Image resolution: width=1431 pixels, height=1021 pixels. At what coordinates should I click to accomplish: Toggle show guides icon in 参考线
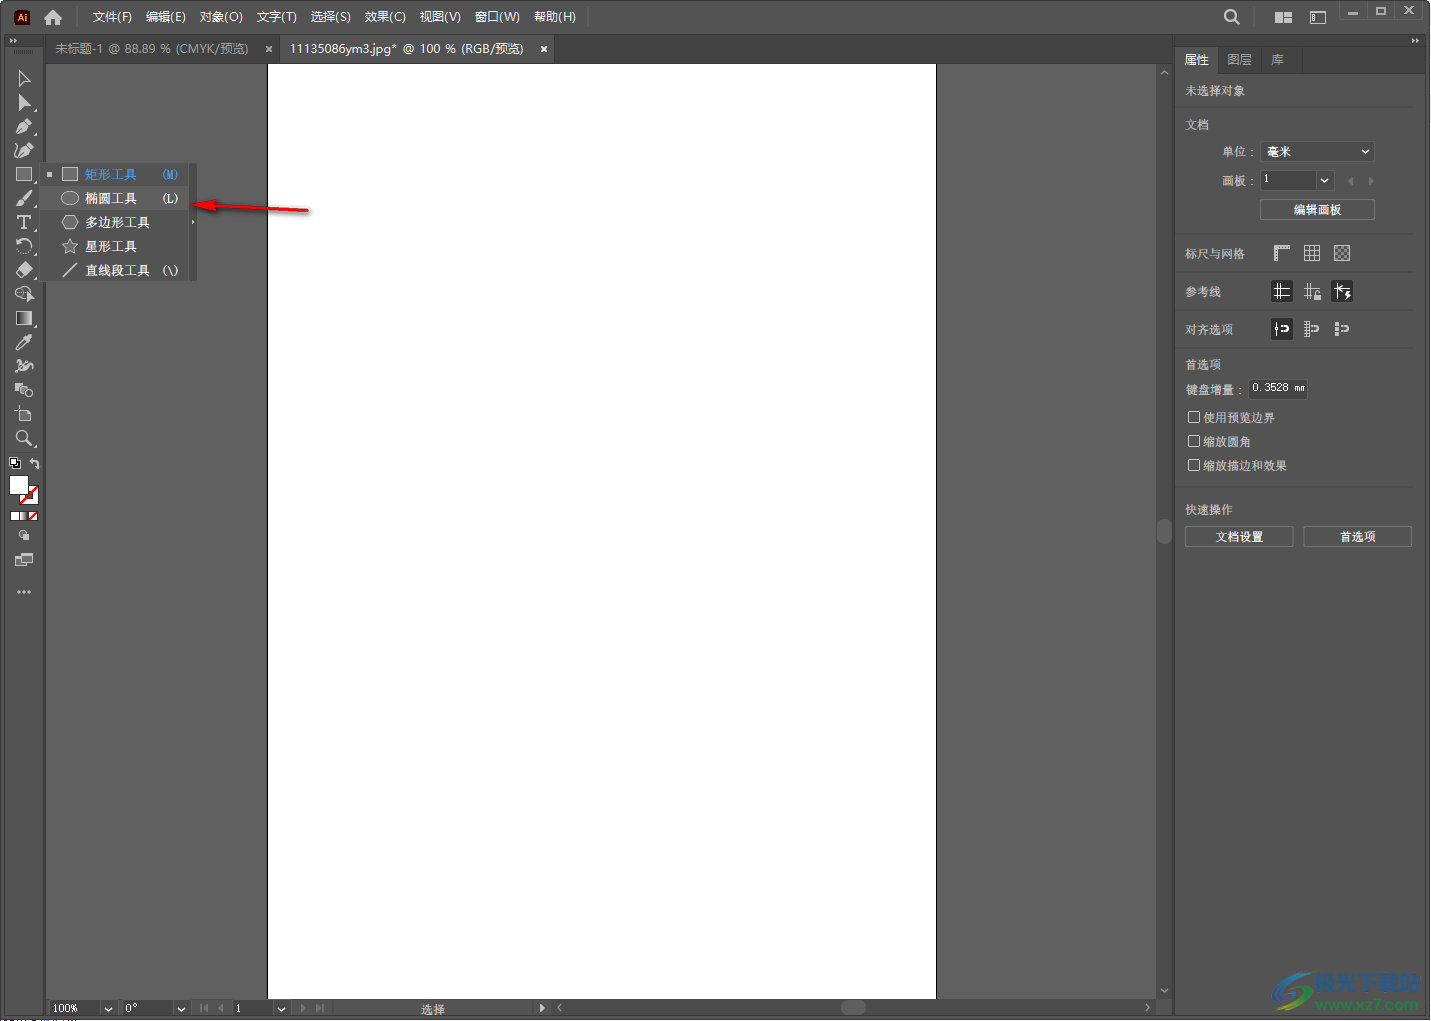point(1282,291)
